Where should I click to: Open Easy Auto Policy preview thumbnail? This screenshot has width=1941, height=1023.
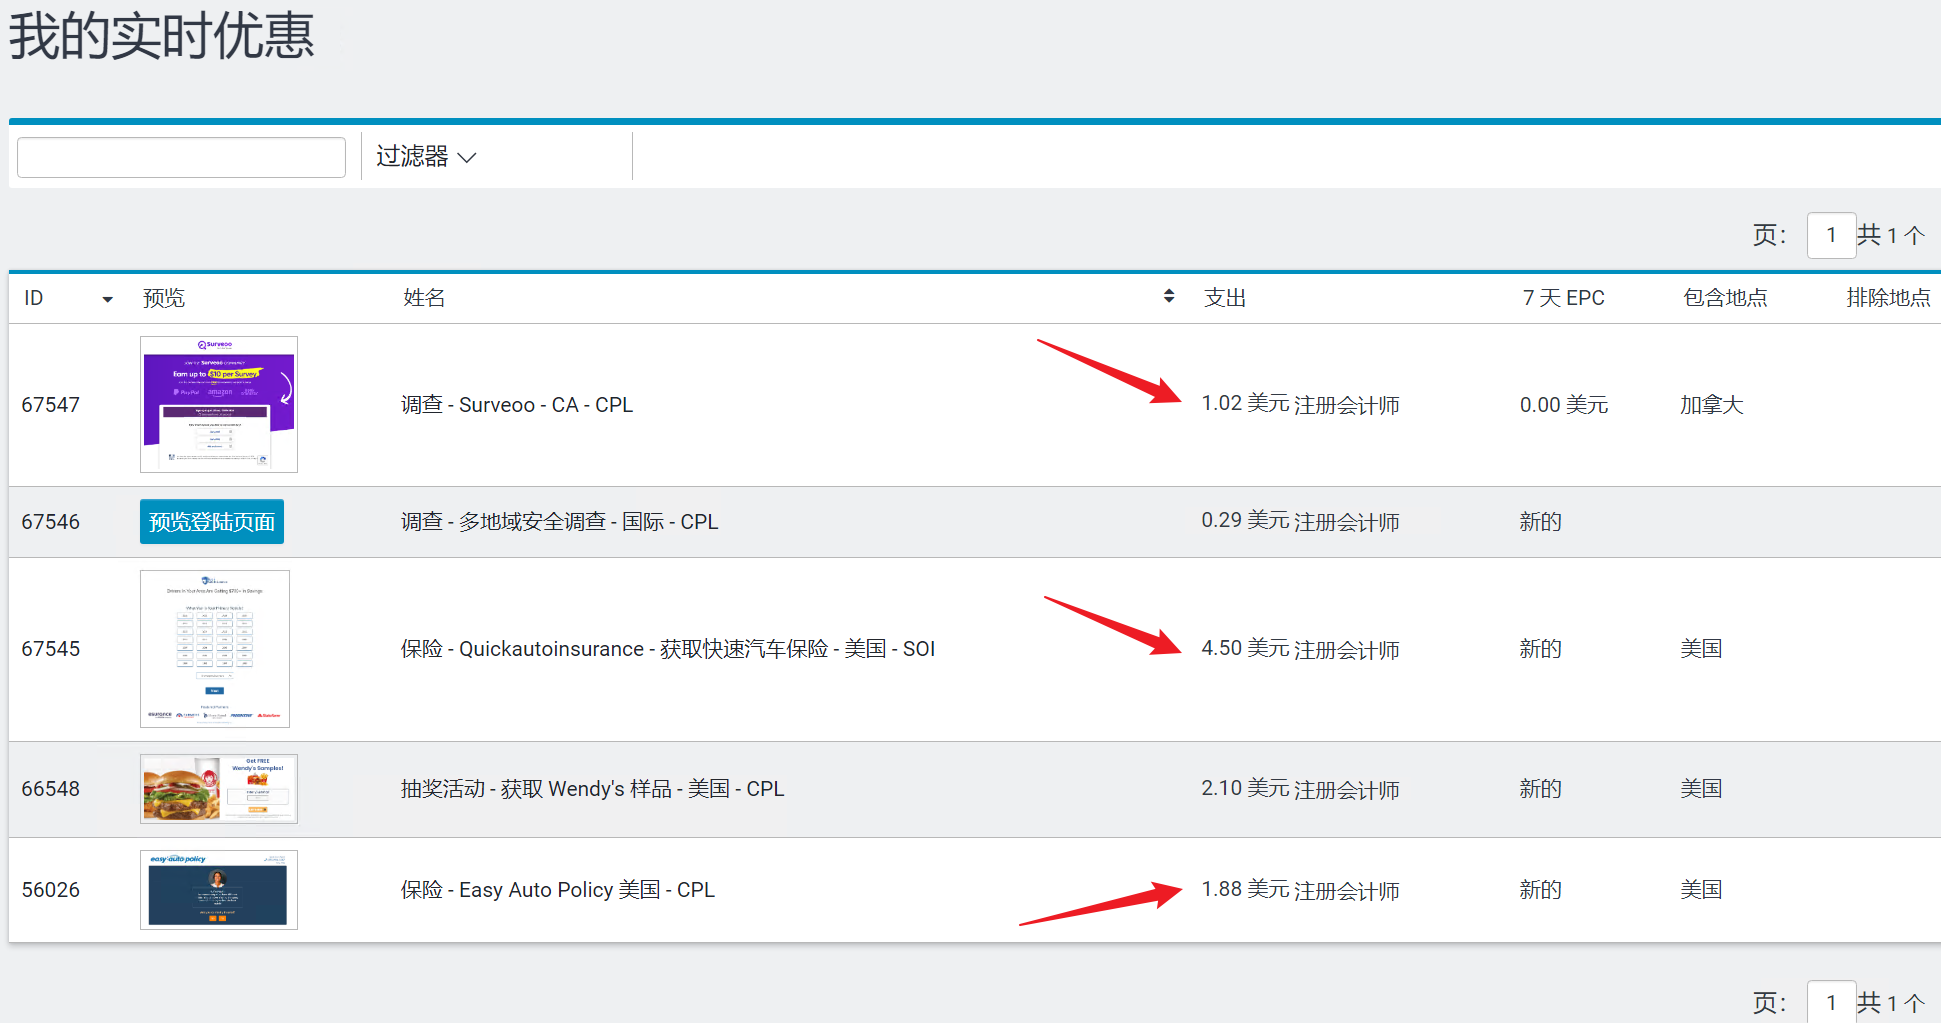tap(219, 890)
